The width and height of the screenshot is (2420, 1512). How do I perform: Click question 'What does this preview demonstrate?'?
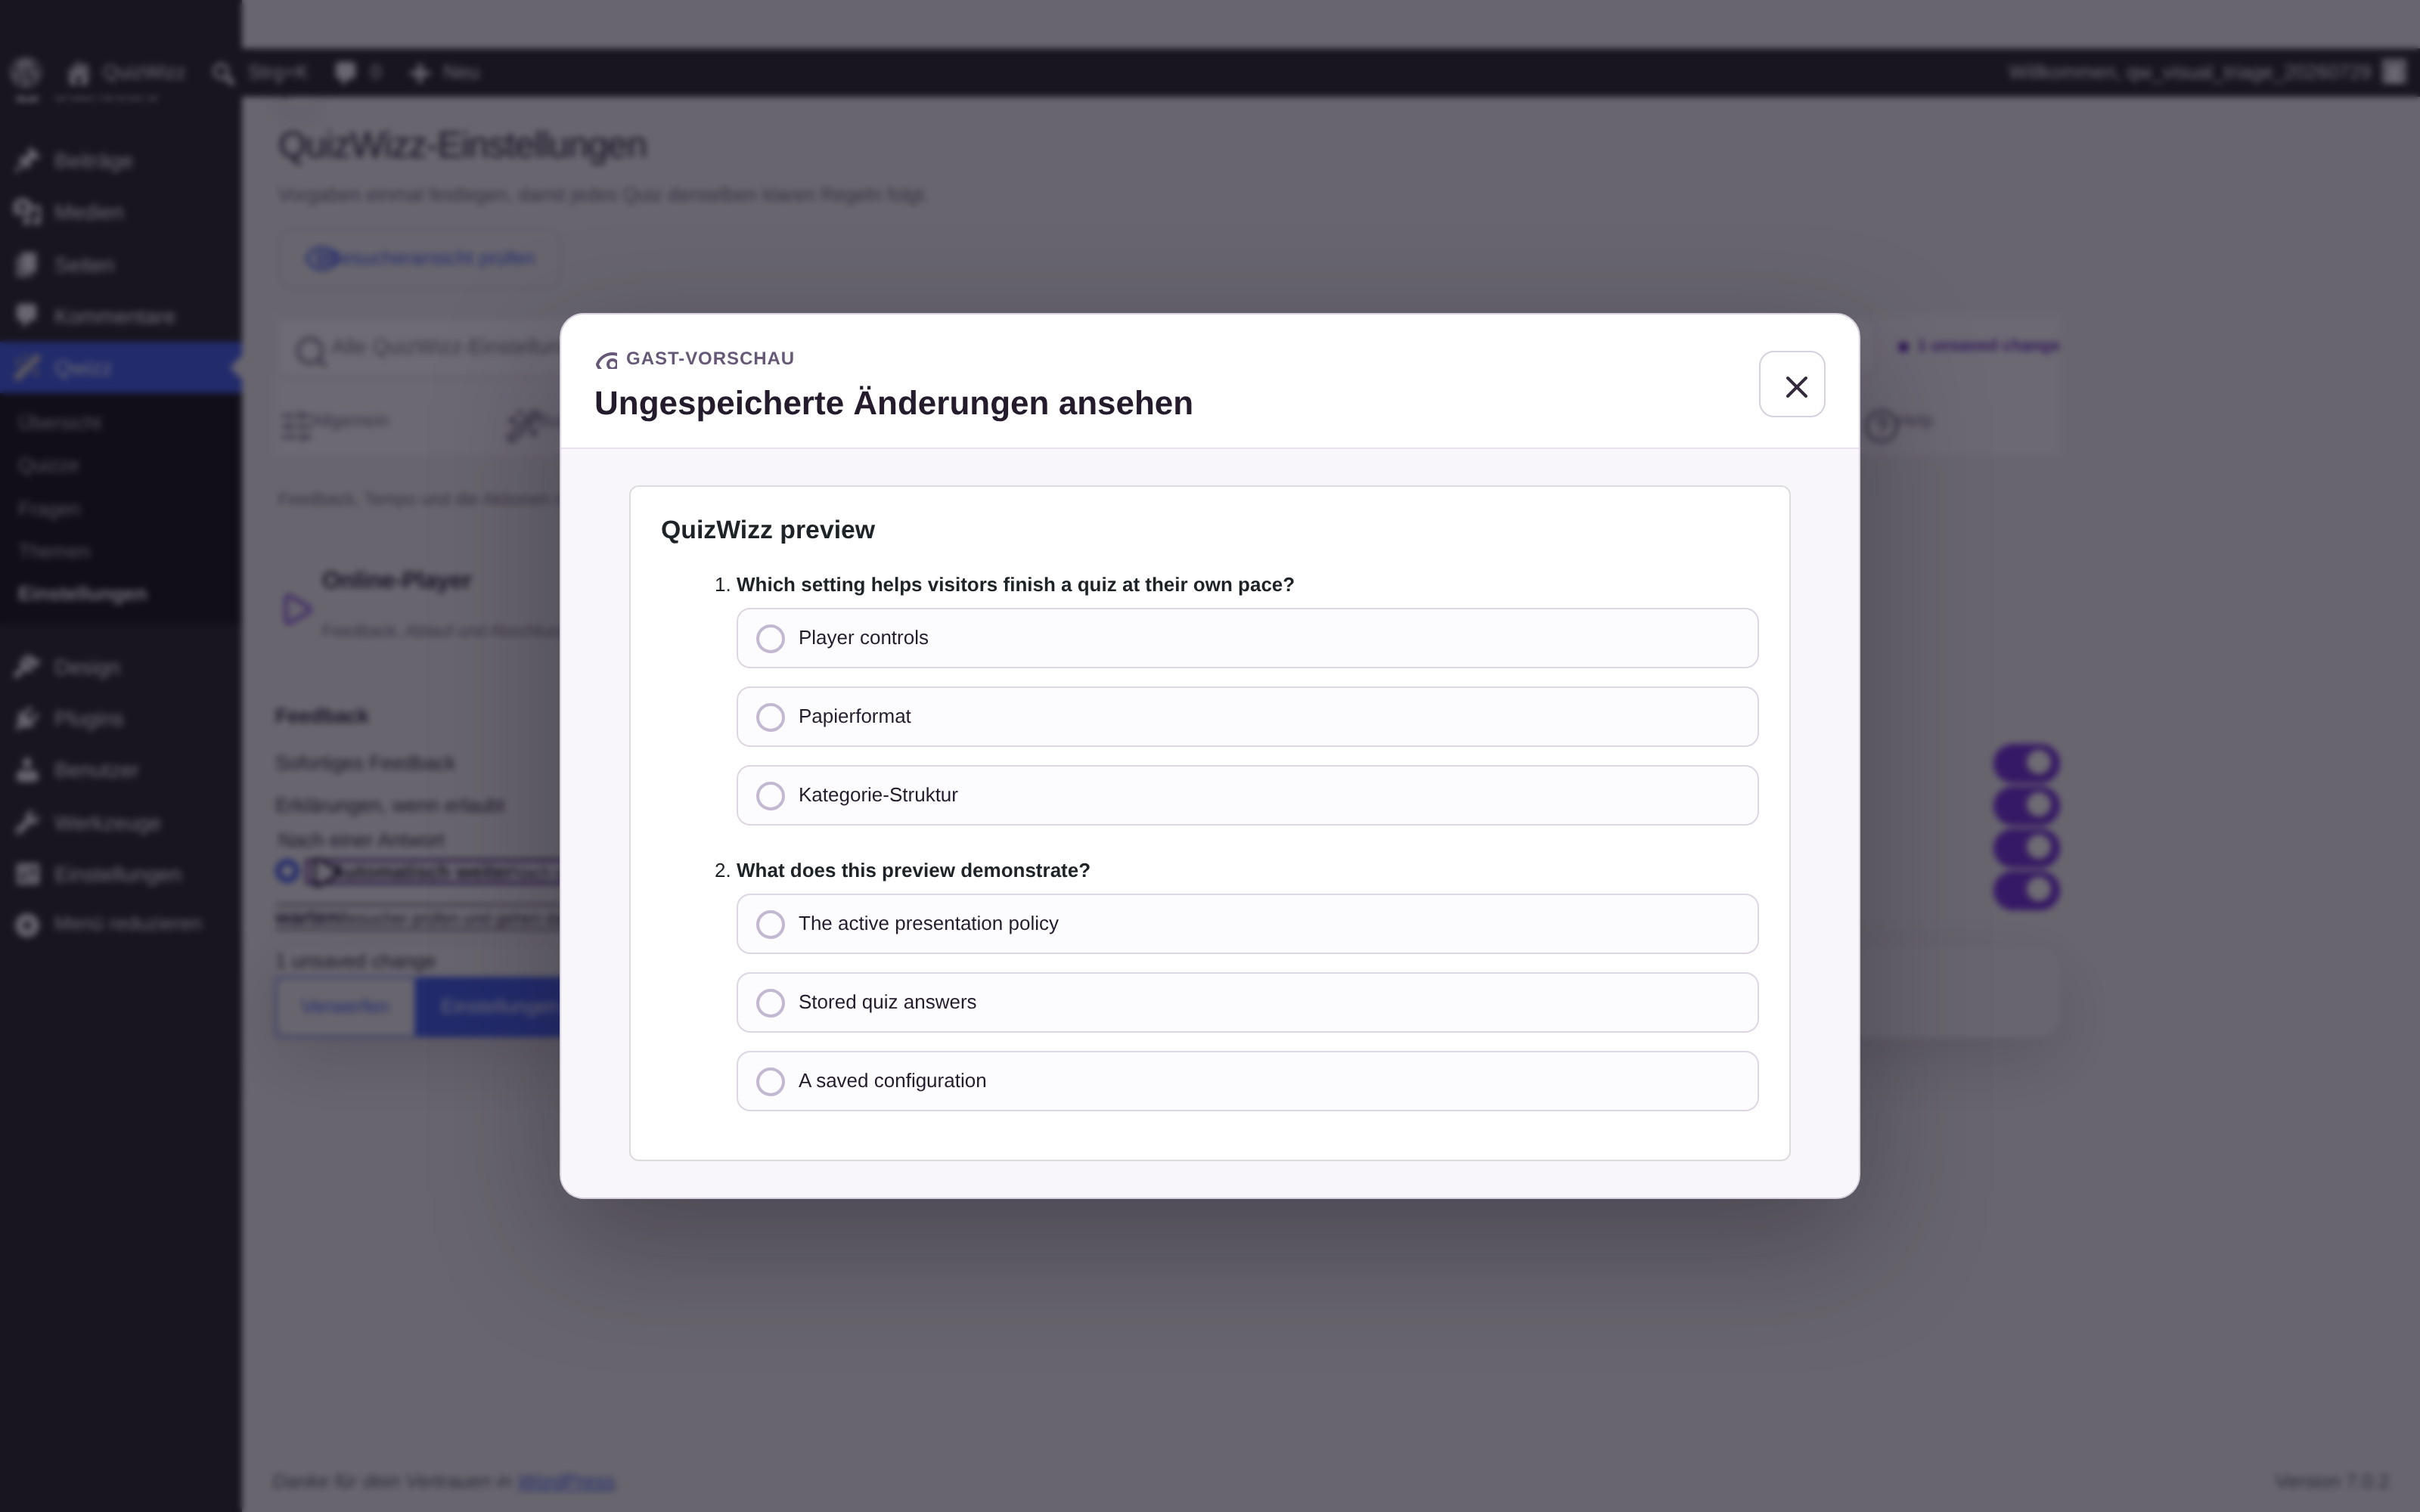pyautogui.click(x=913, y=871)
